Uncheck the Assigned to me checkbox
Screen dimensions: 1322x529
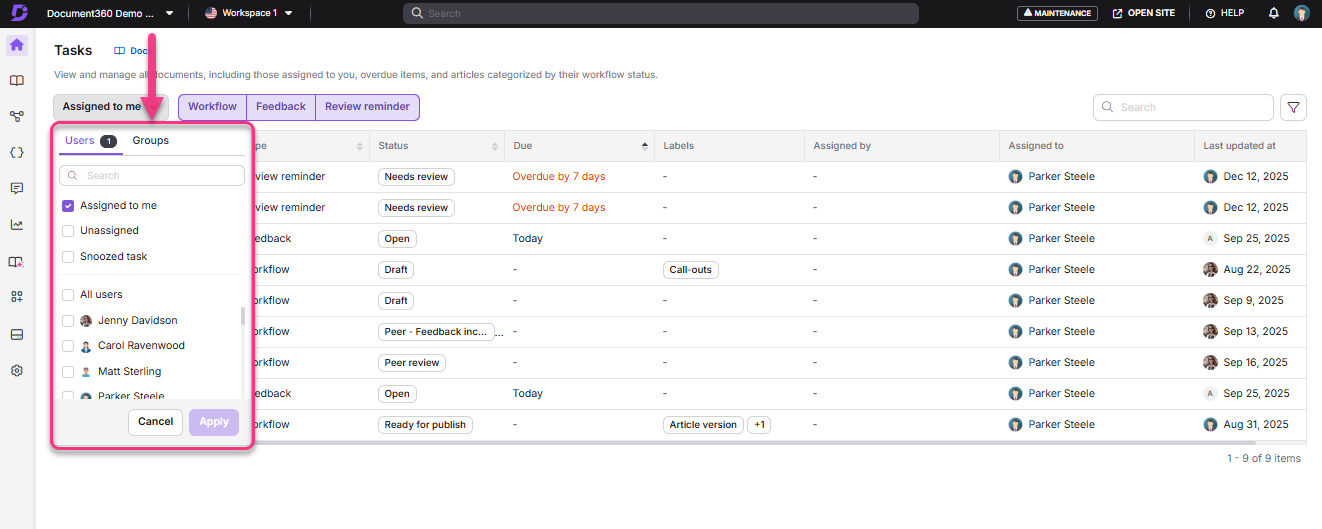click(68, 205)
